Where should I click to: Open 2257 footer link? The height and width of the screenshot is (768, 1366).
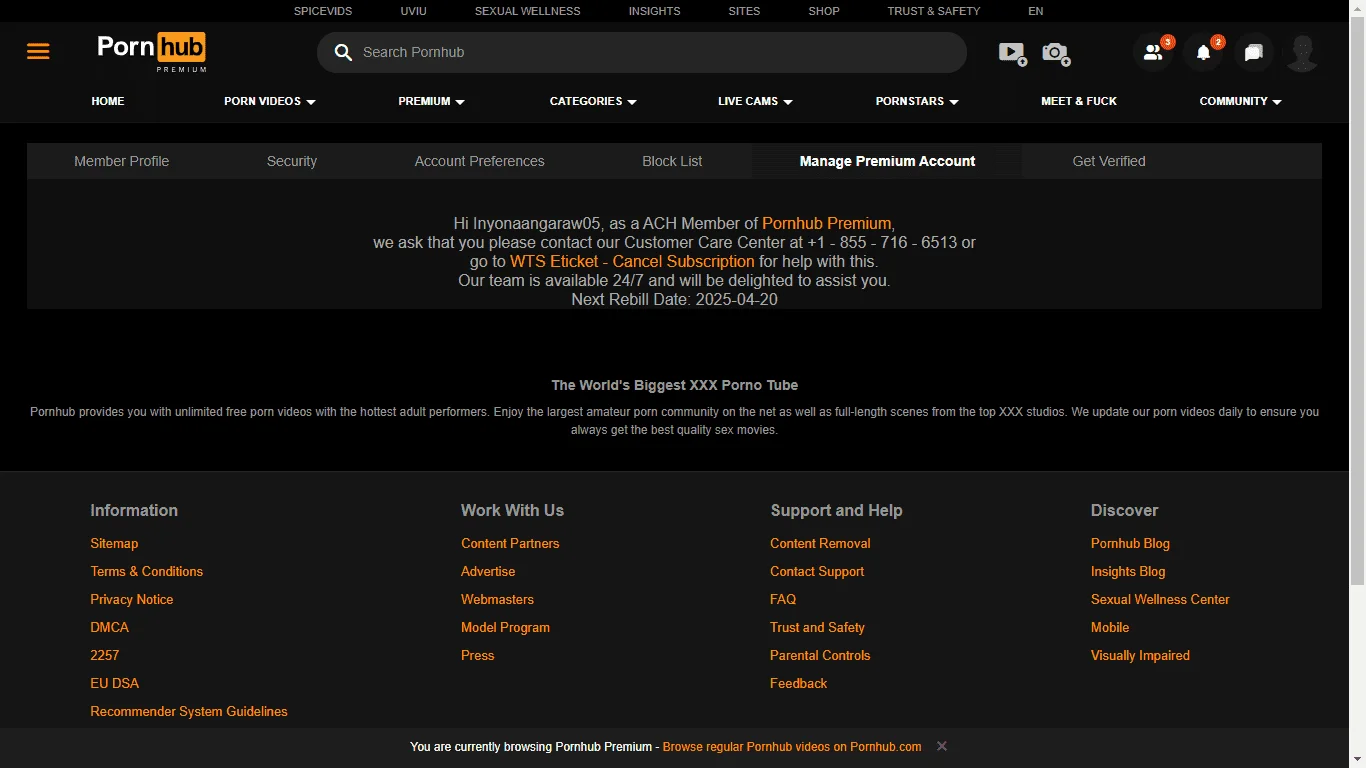[x=104, y=655]
